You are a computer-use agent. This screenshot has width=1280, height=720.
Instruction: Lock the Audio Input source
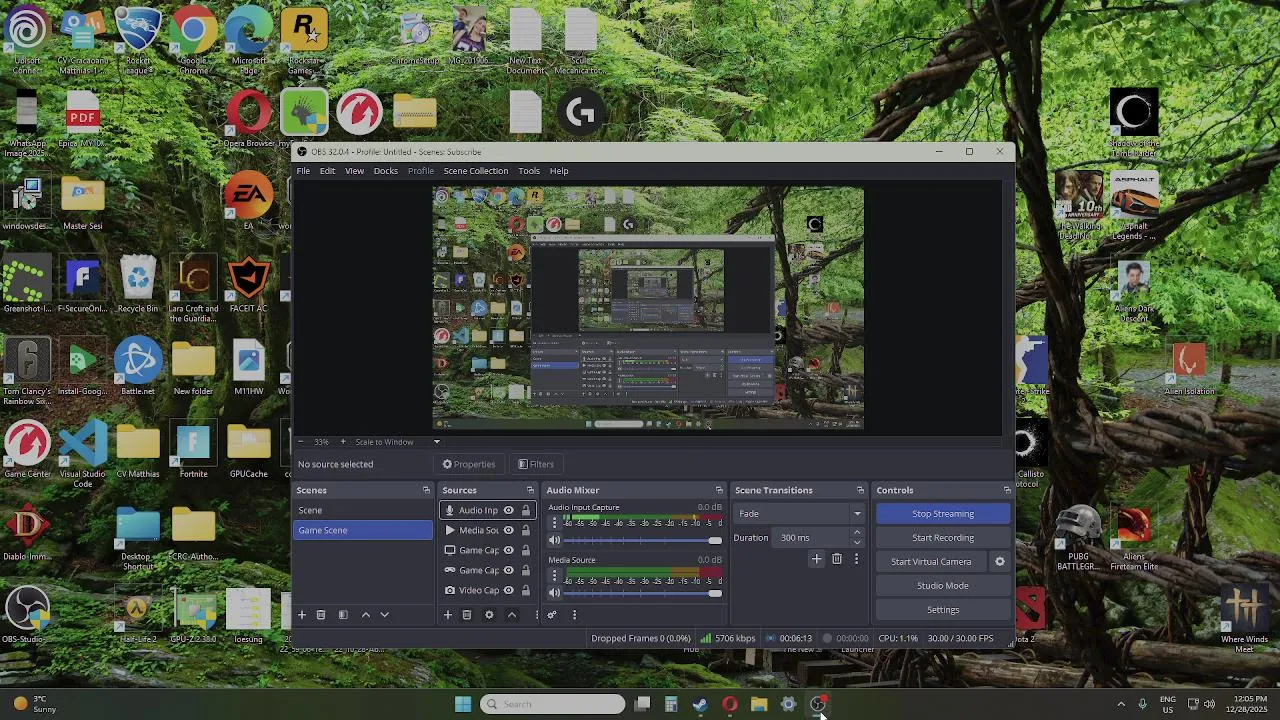[525, 510]
